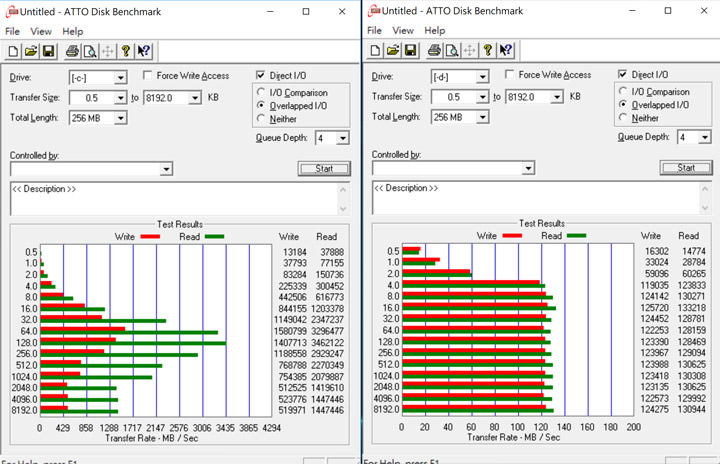This screenshot has height=464, width=720.
Task: Open Total Length dropdown in left window
Action: (x=97, y=117)
